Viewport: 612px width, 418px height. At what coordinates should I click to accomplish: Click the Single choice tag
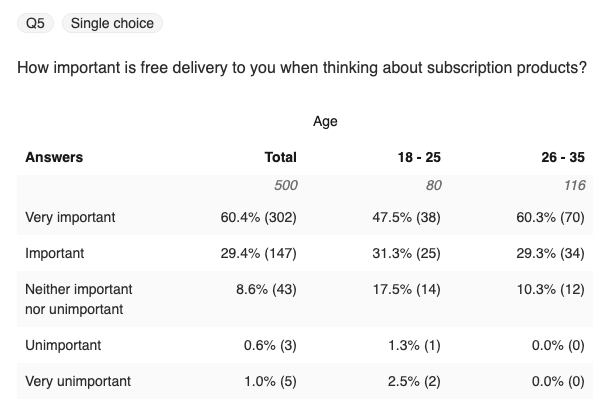tap(113, 22)
